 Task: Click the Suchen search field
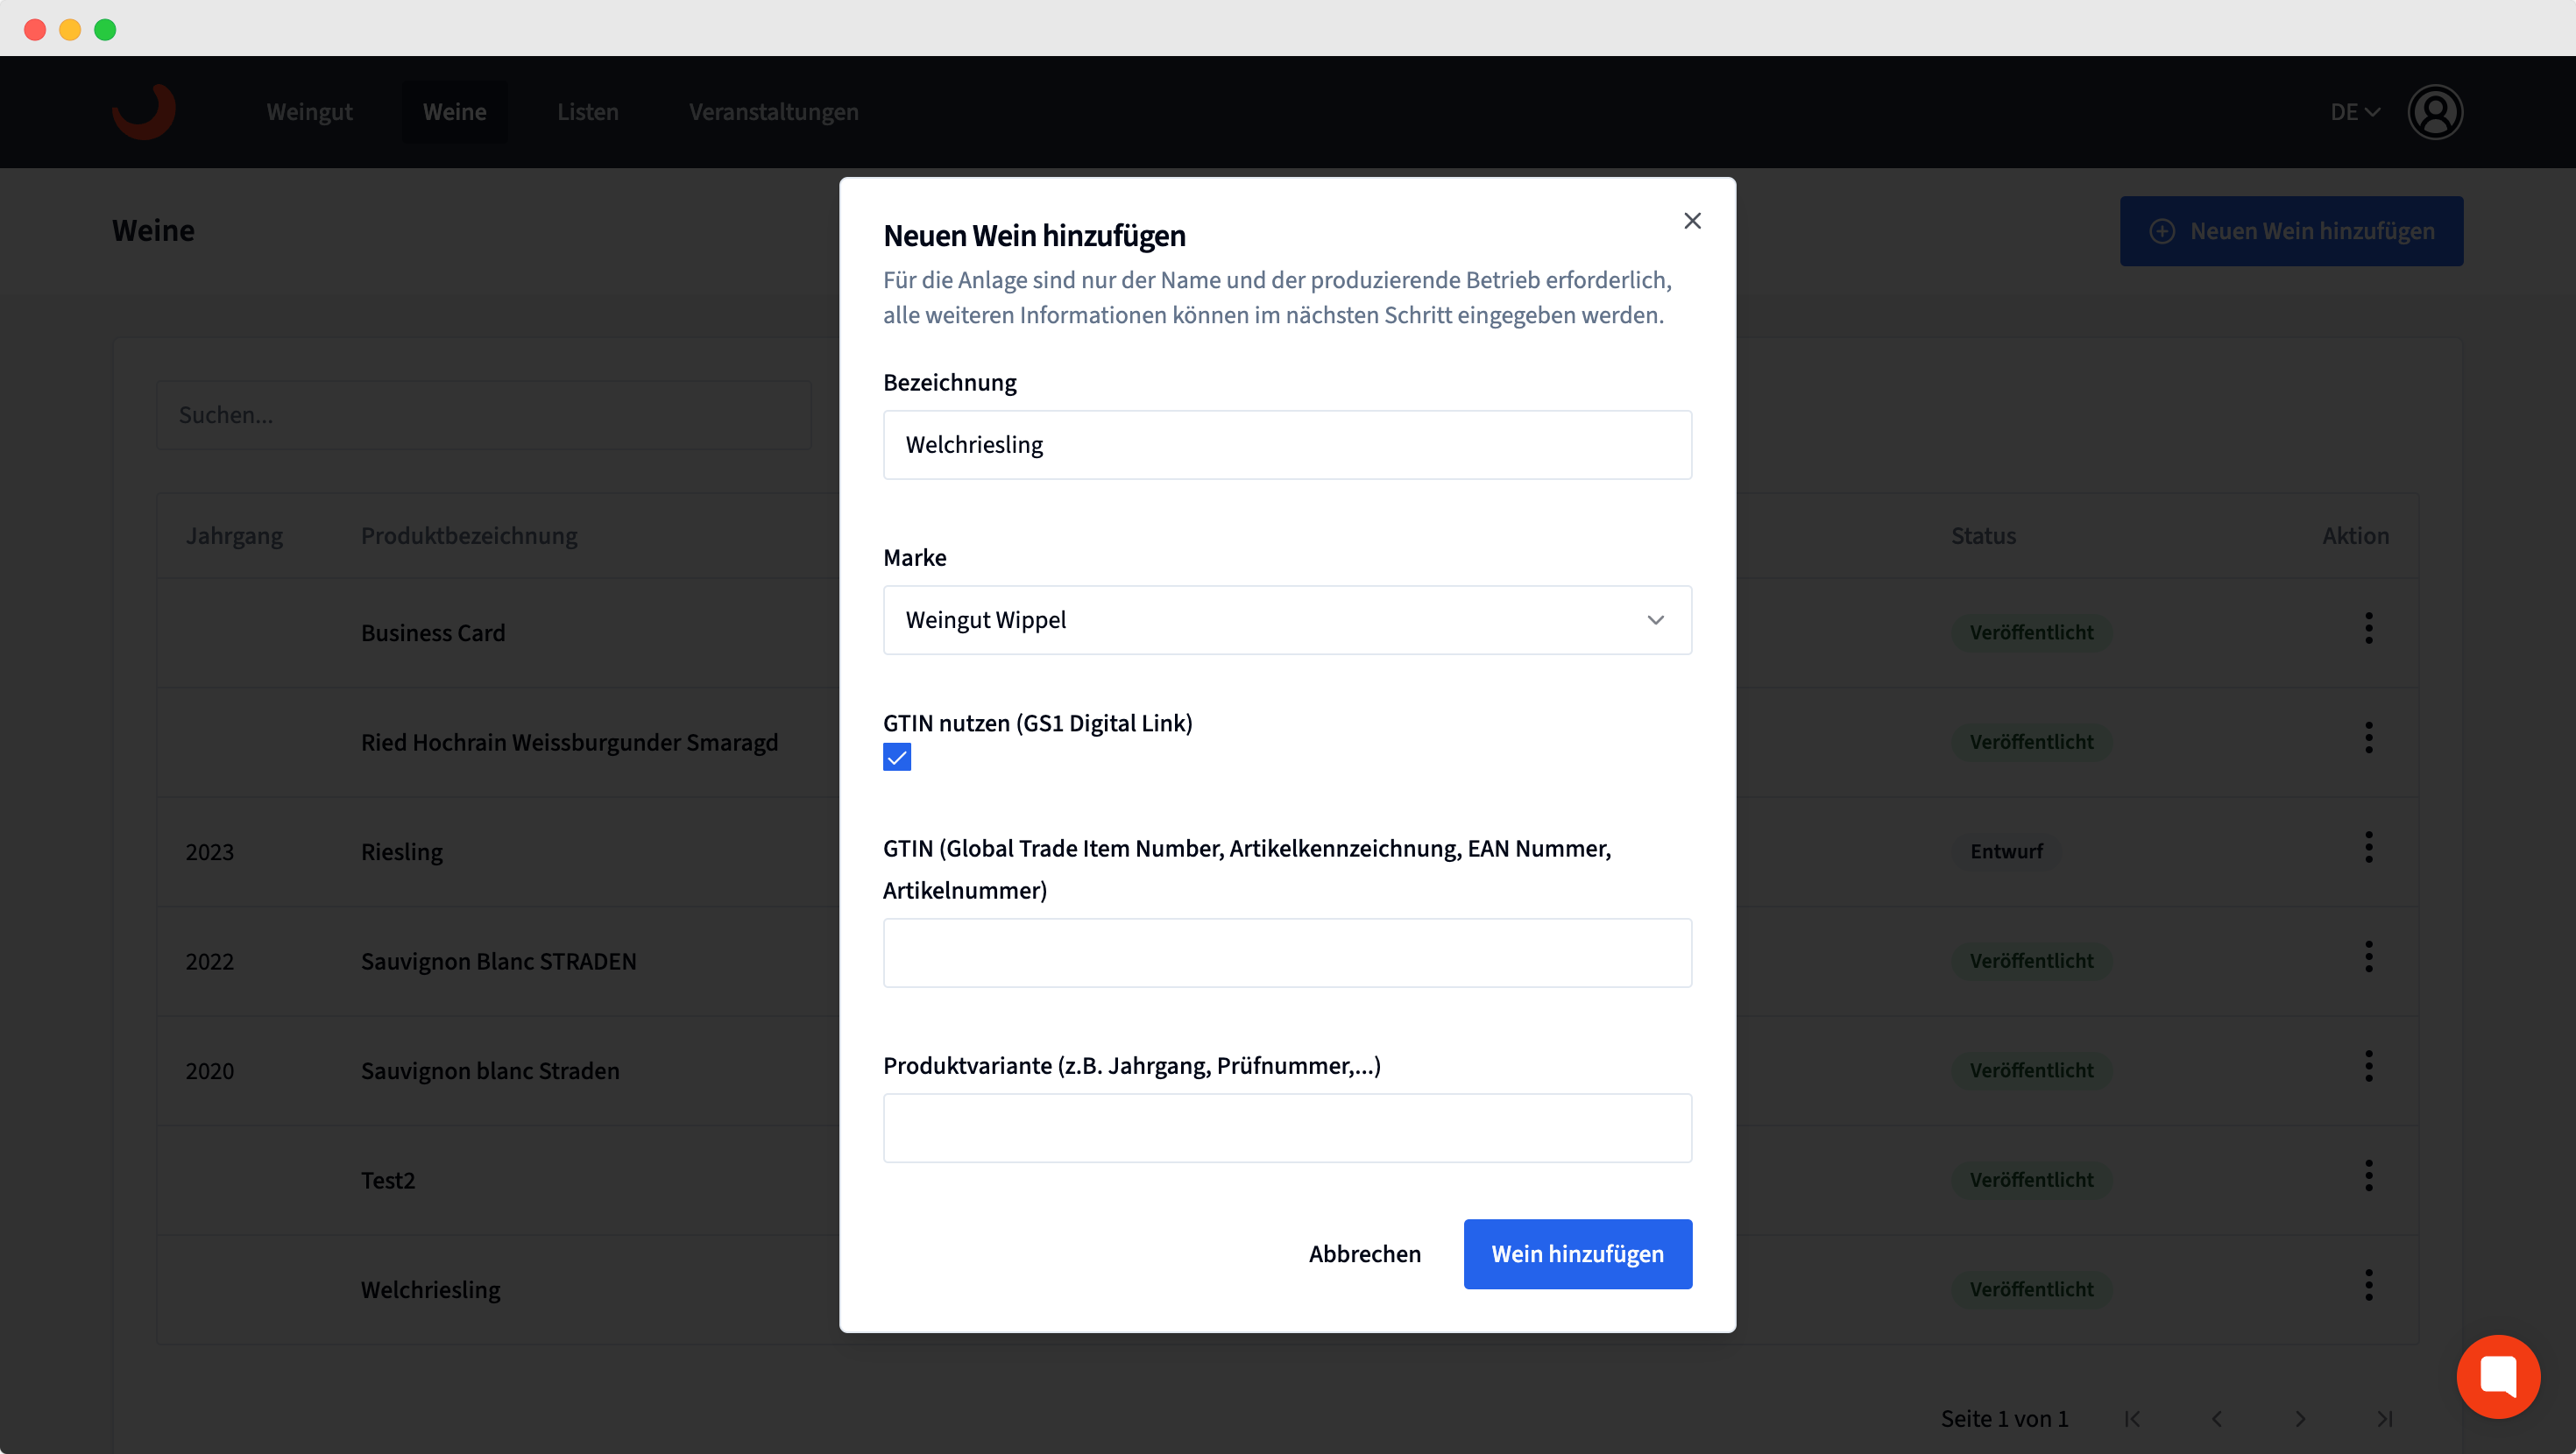point(483,415)
